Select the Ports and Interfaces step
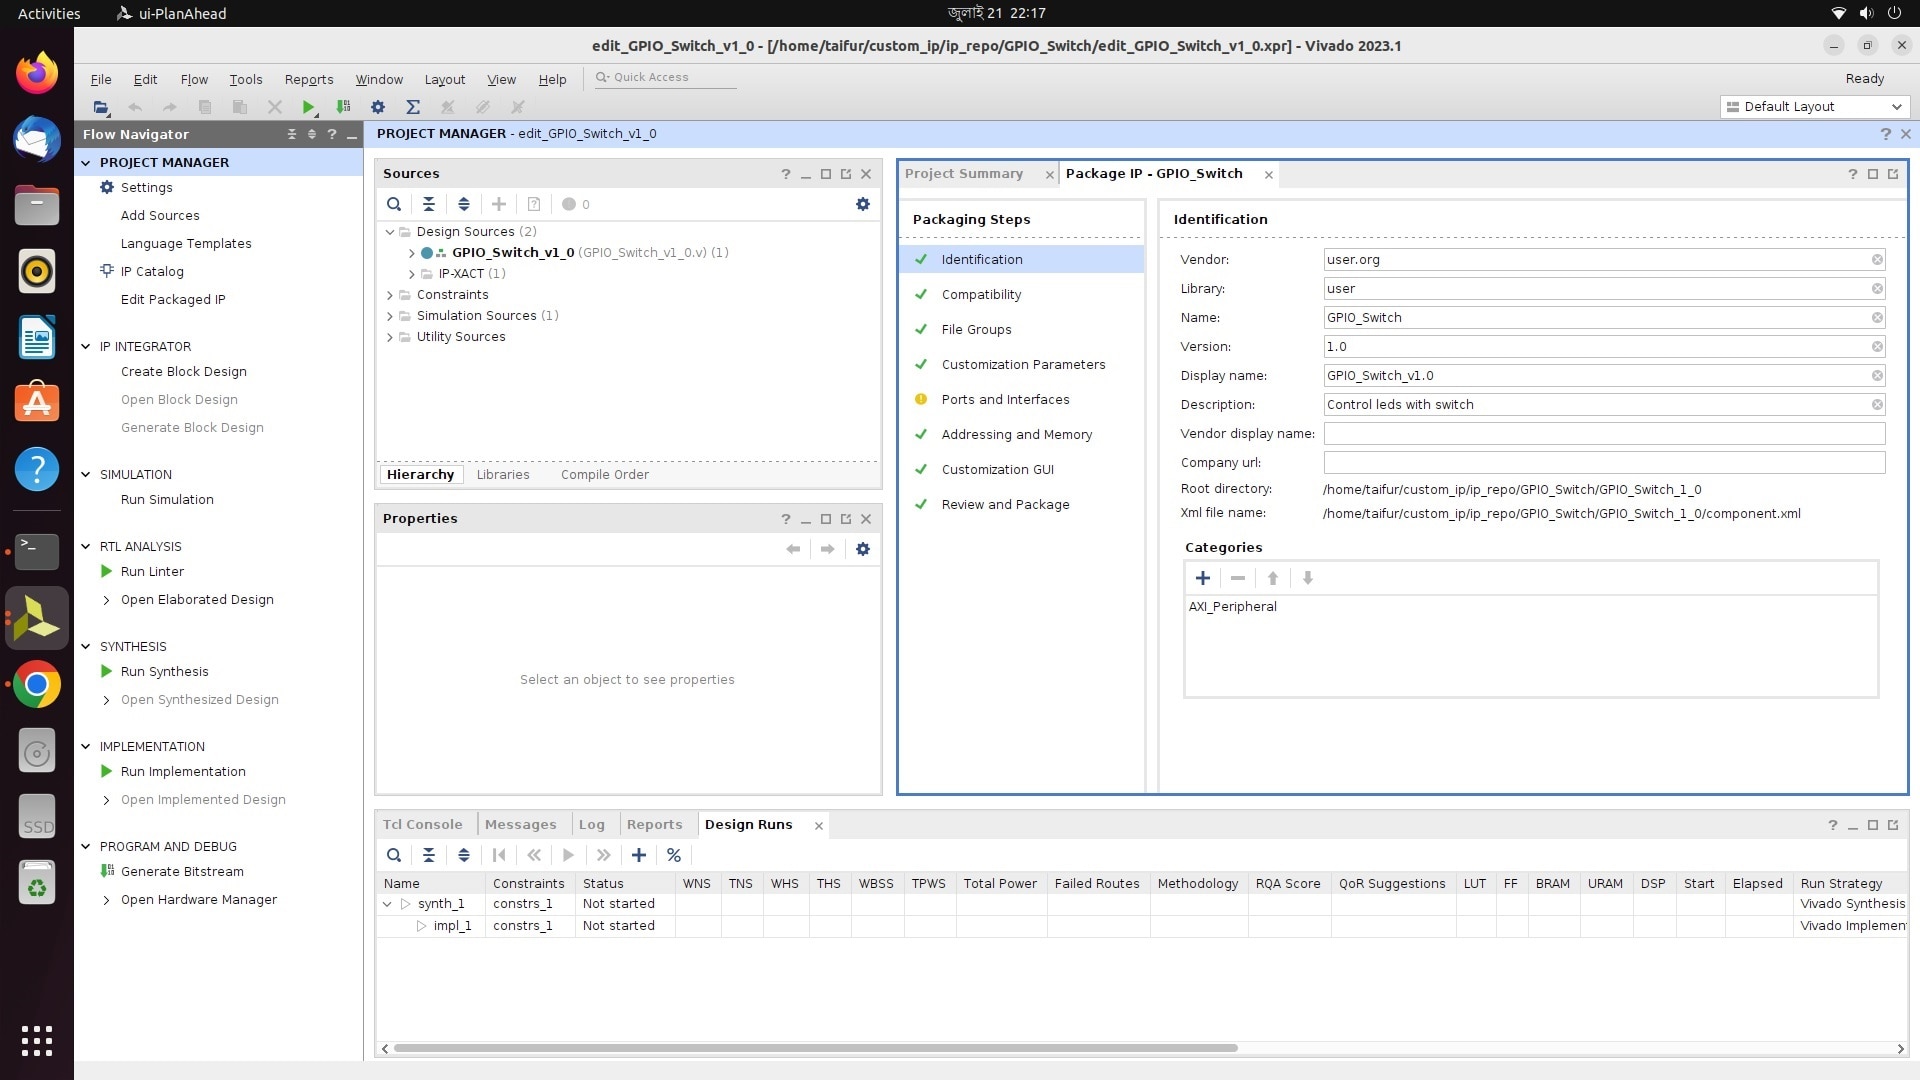The height and width of the screenshot is (1080, 1920). pyautogui.click(x=1005, y=400)
